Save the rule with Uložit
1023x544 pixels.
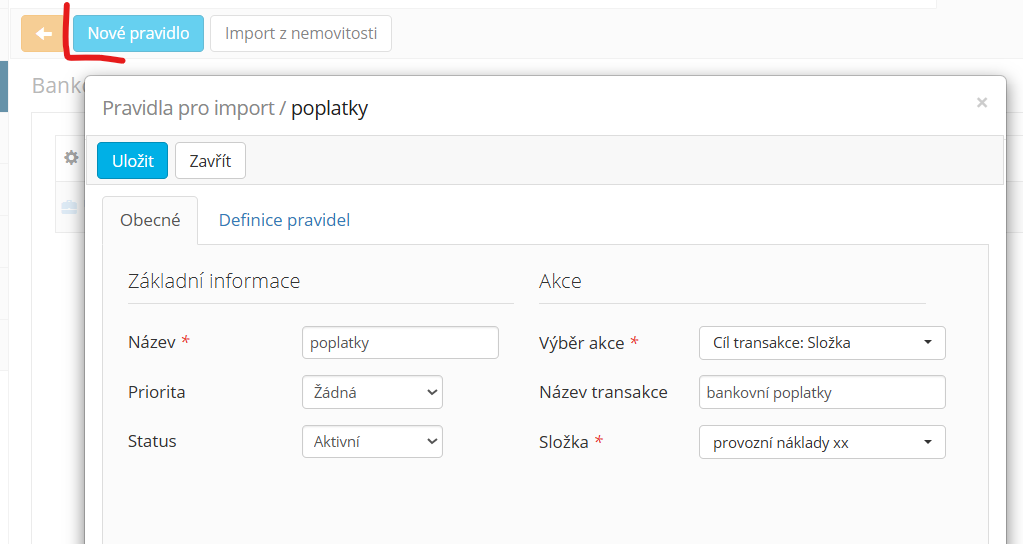coord(132,160)
